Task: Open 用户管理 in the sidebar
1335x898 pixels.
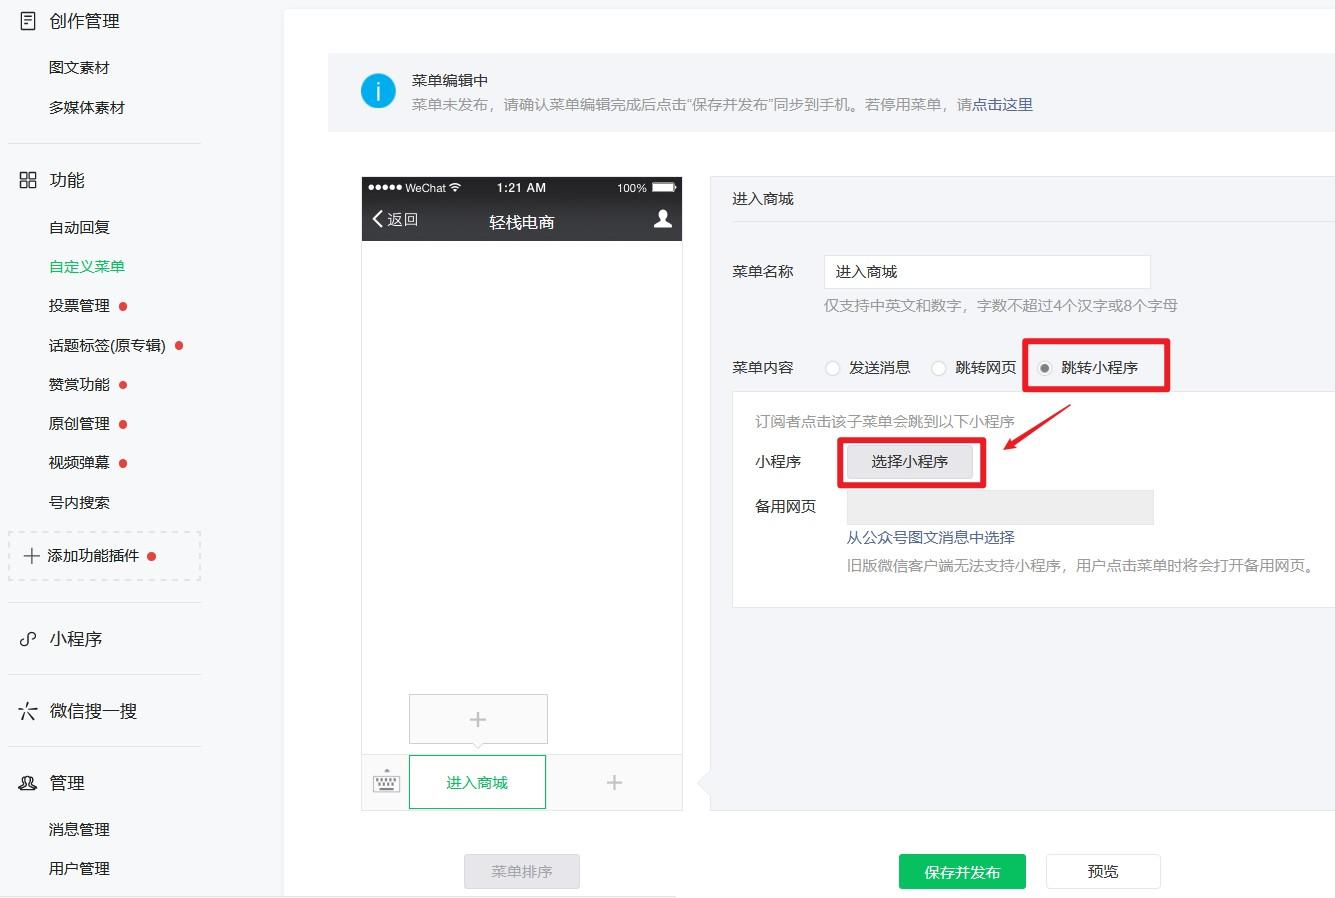Action: [x=79, y=868]
